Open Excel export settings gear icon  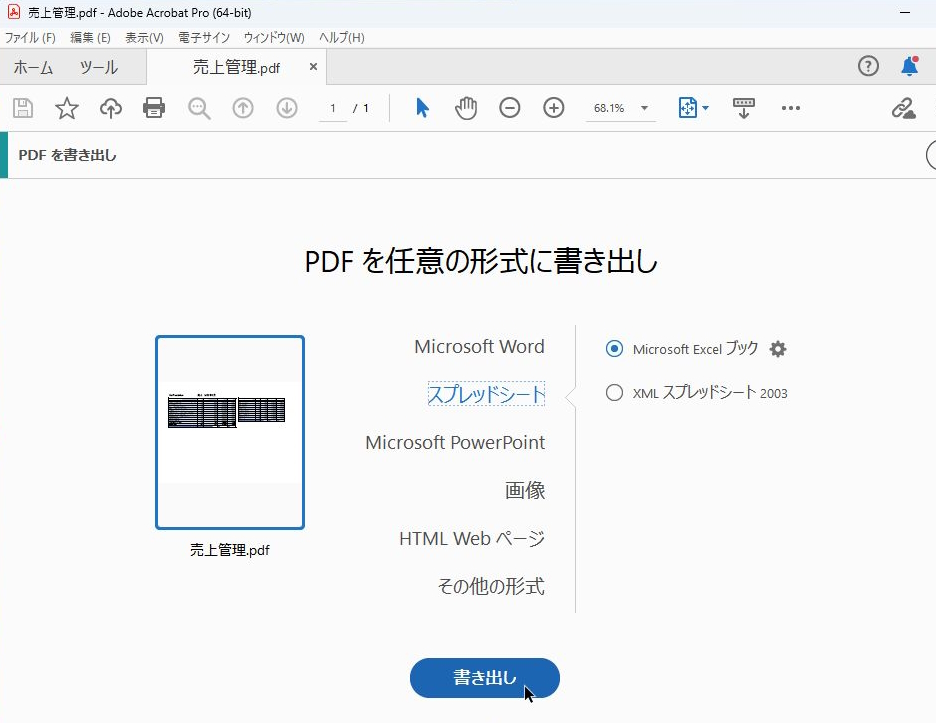click(x=777, y=349)
